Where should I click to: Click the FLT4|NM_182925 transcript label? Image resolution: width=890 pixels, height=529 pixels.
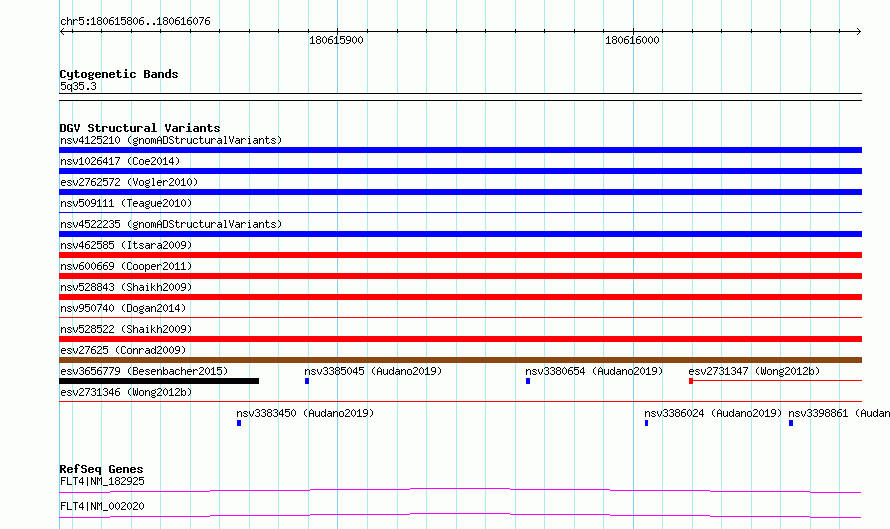(102, 481)
